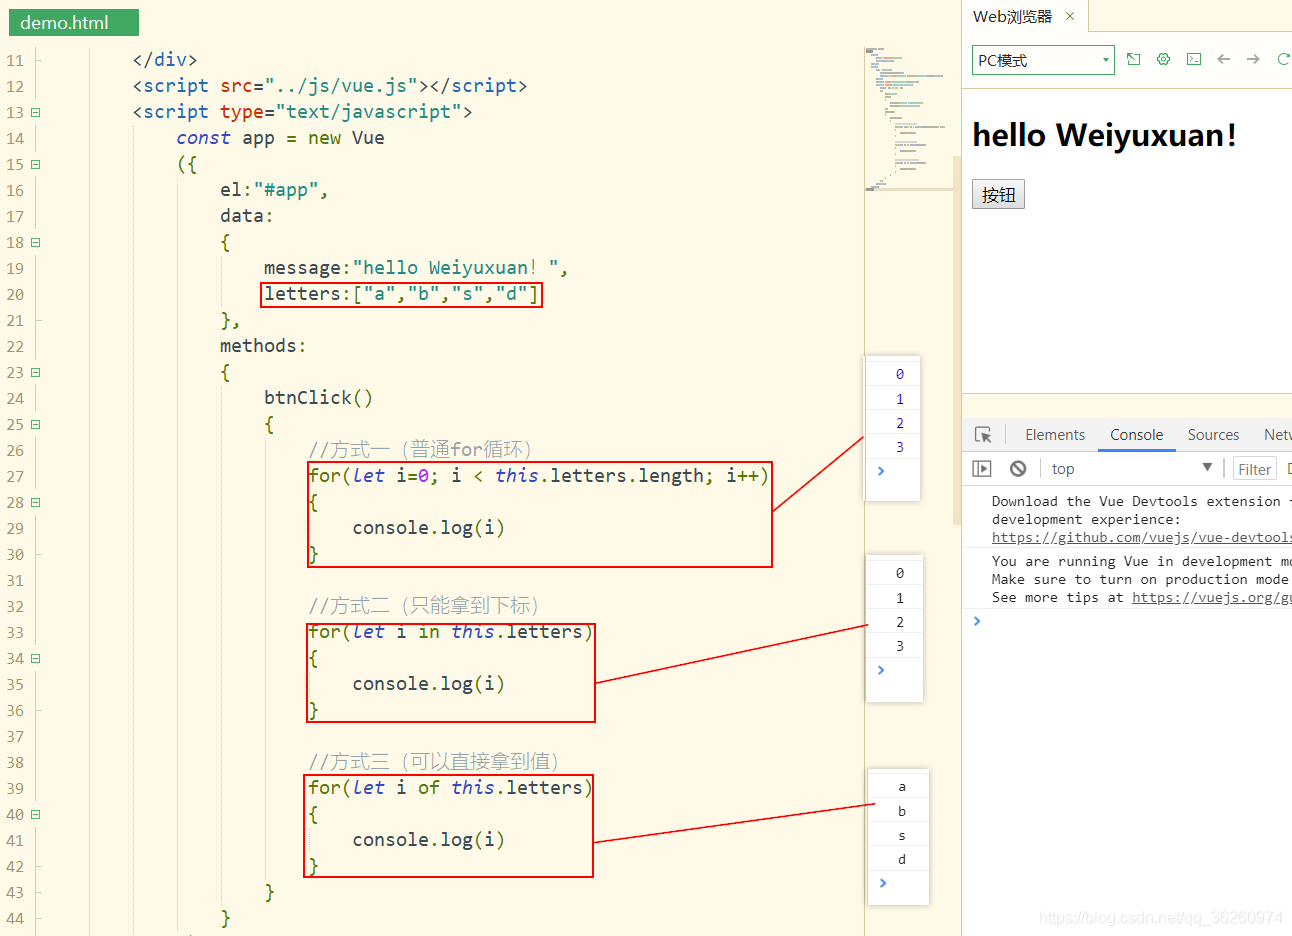The height and width of the screenshot is (936, 1292).
Task: Open the github.com vue-devtools link
Action: click(x=1141, y=537)
